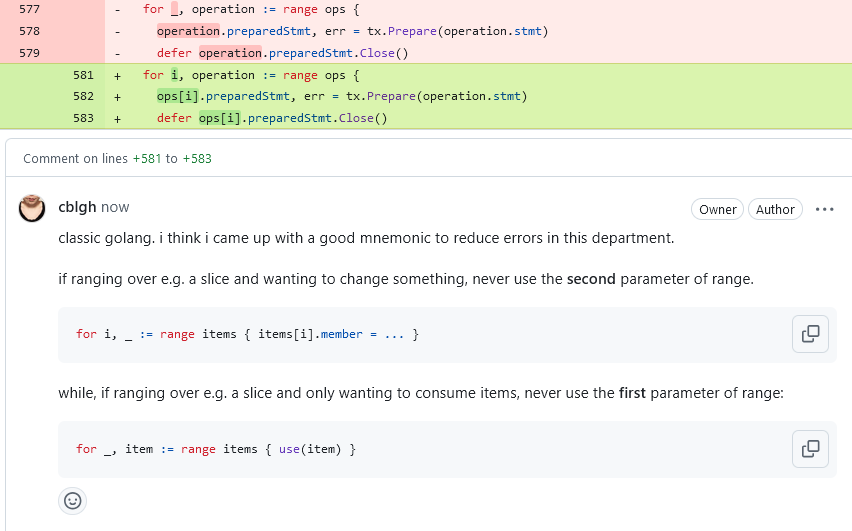Click the Owner badge
Screen dimensions: 852x531
[x=717, y=209]
